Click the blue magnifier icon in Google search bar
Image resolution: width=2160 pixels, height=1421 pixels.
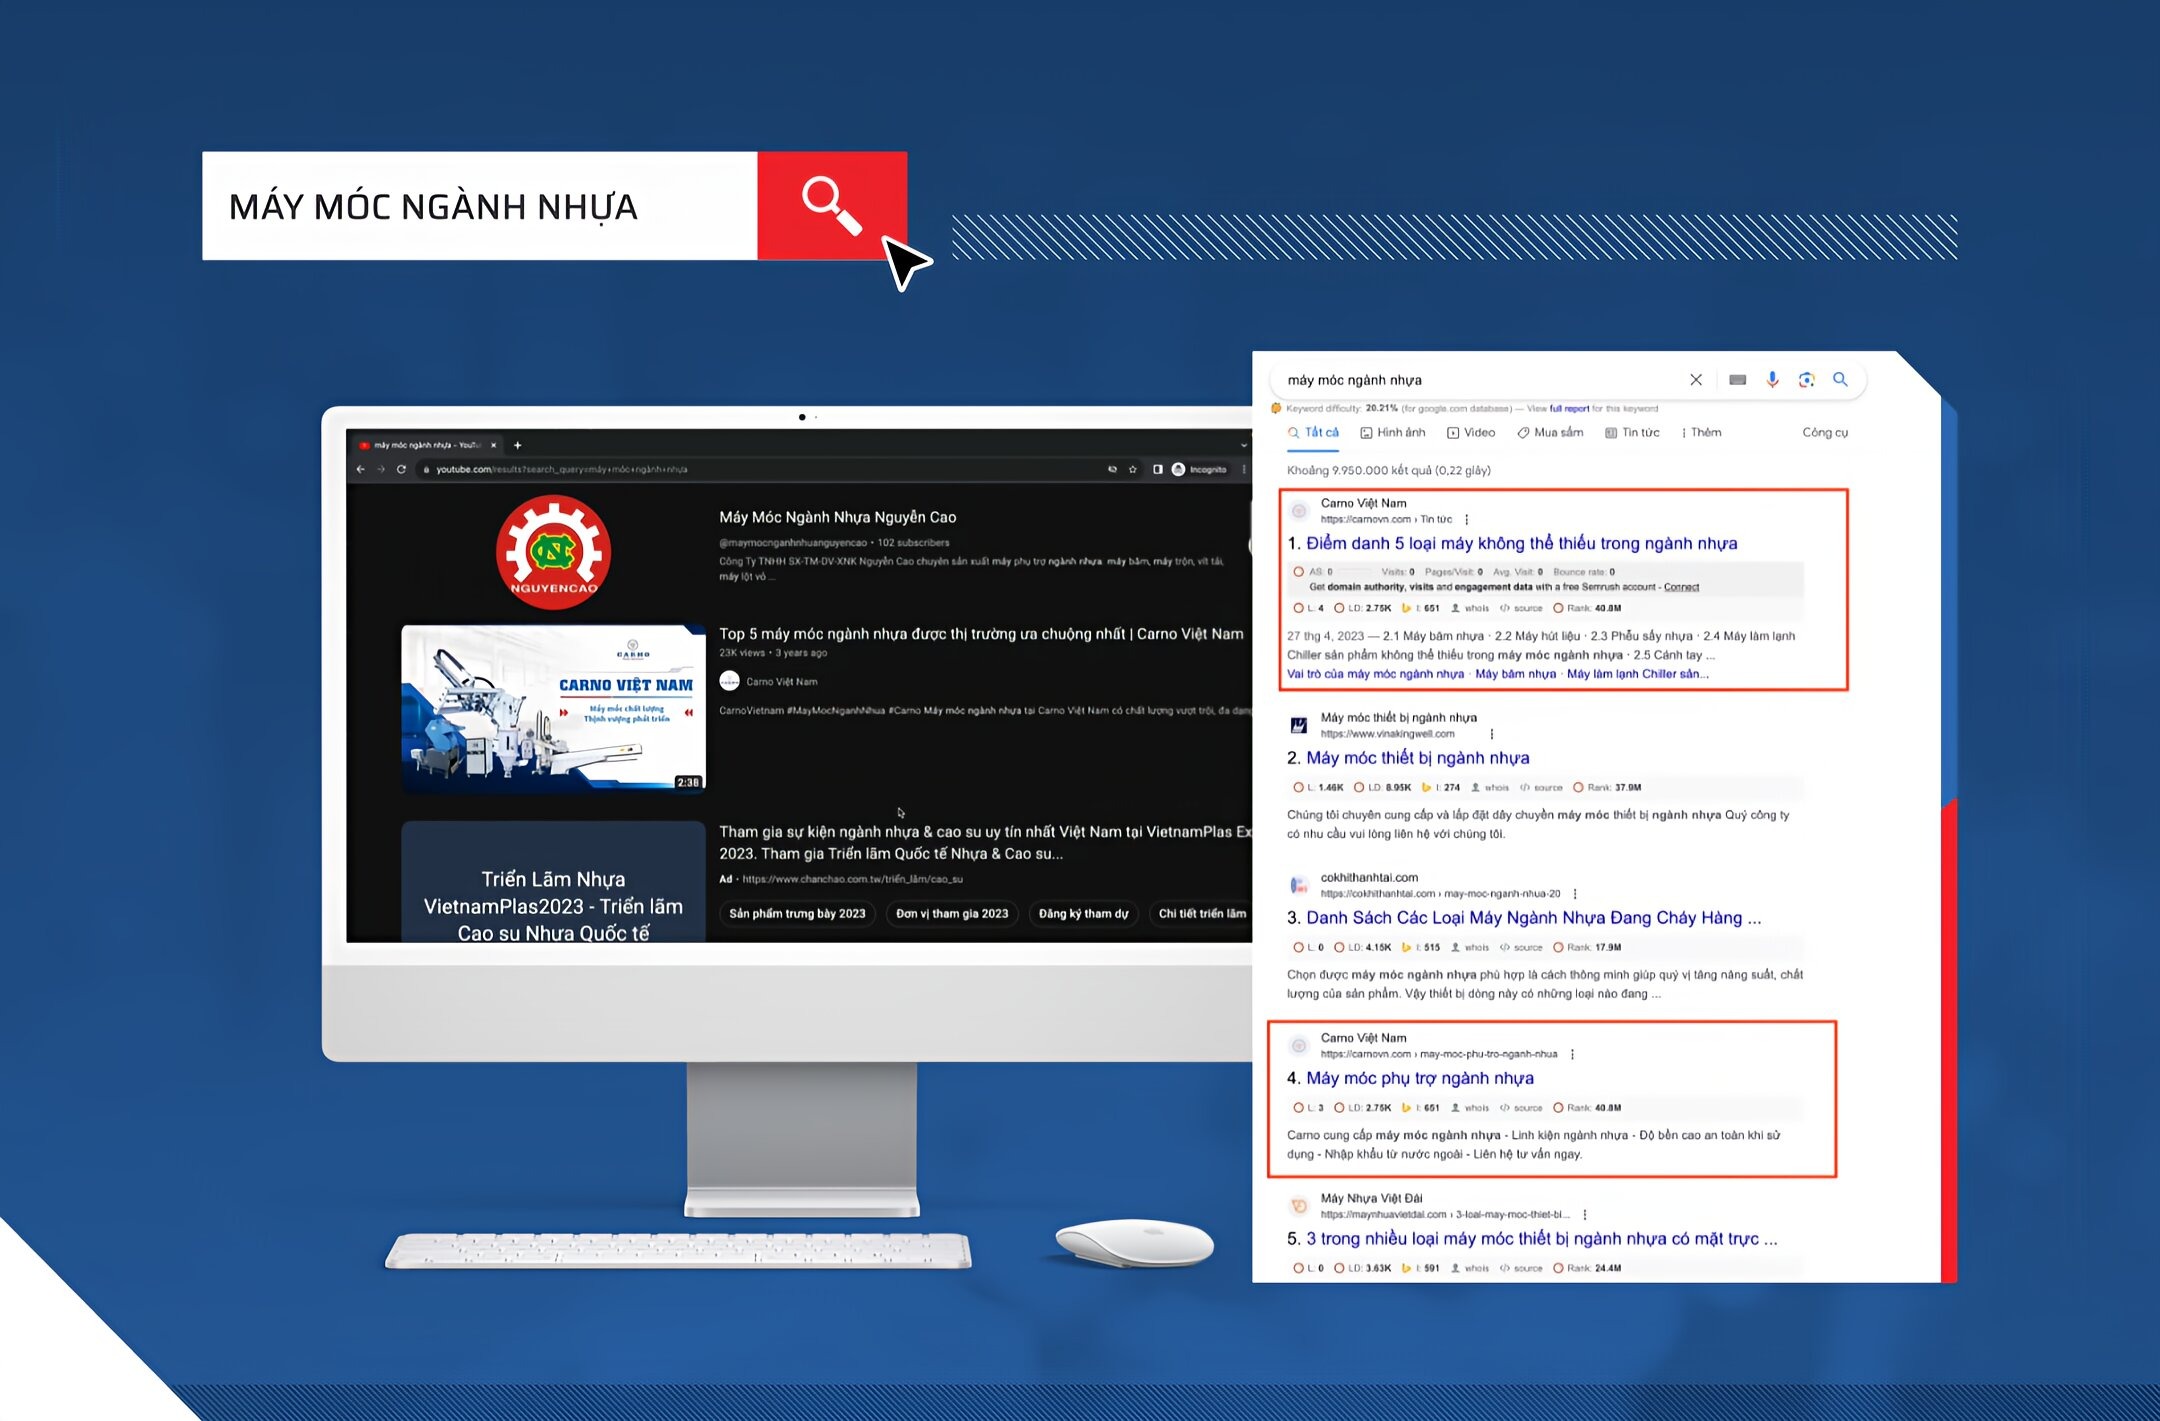(x=1840, y=380)
